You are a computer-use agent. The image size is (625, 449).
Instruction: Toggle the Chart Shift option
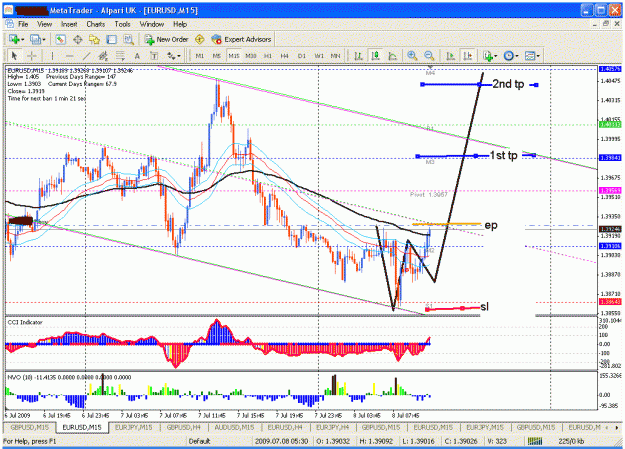click(468, 56)
